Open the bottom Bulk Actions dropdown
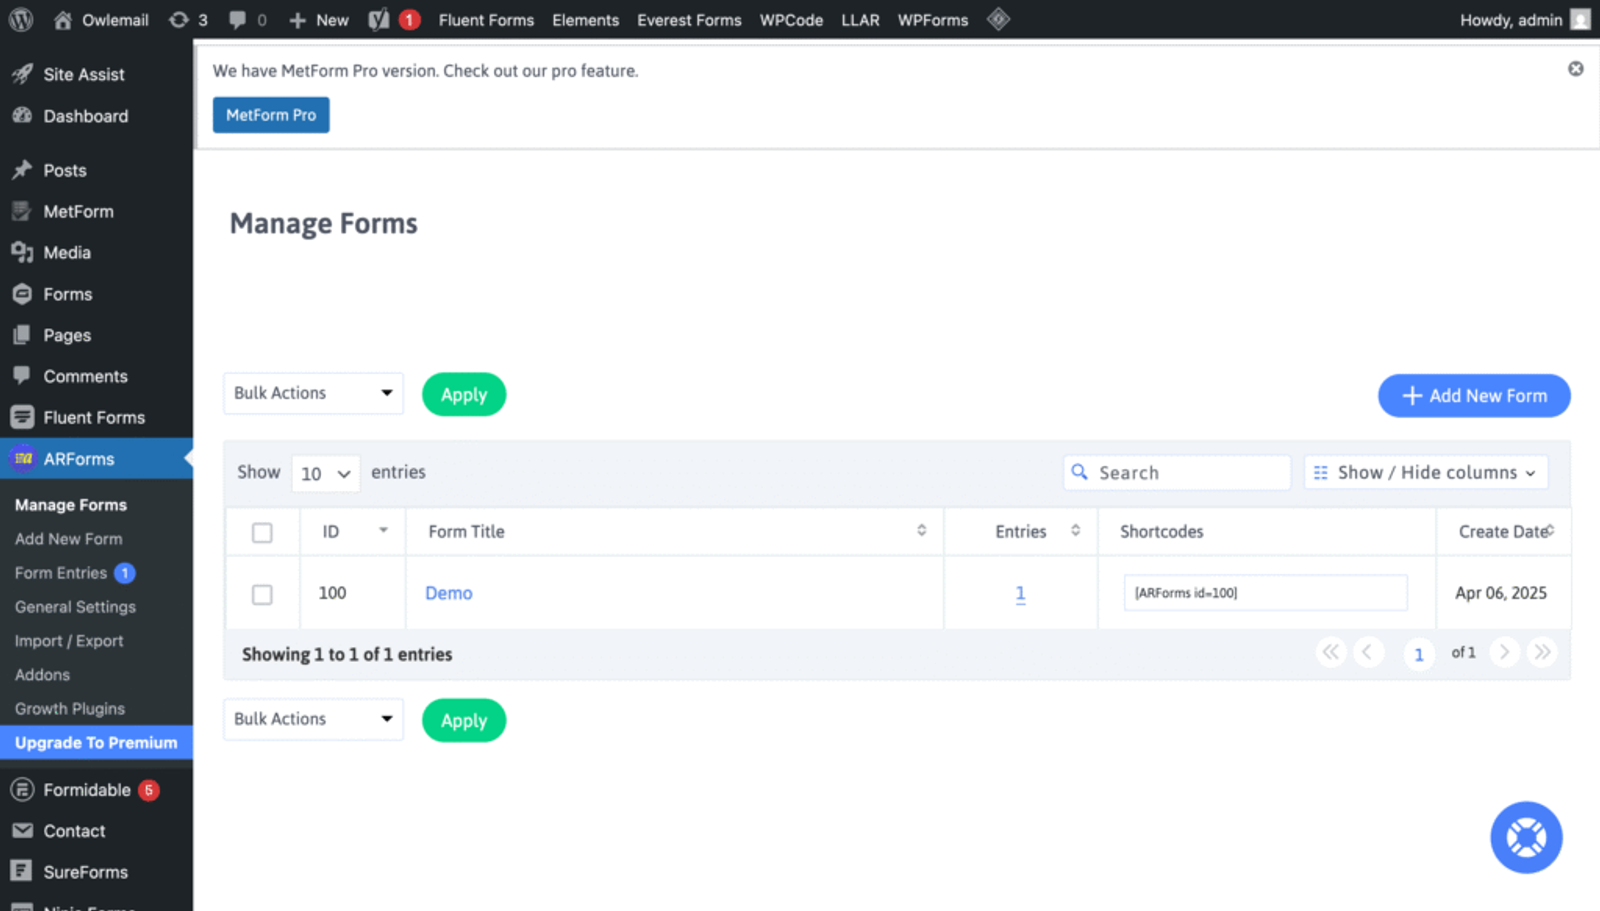 click(313, 719)
